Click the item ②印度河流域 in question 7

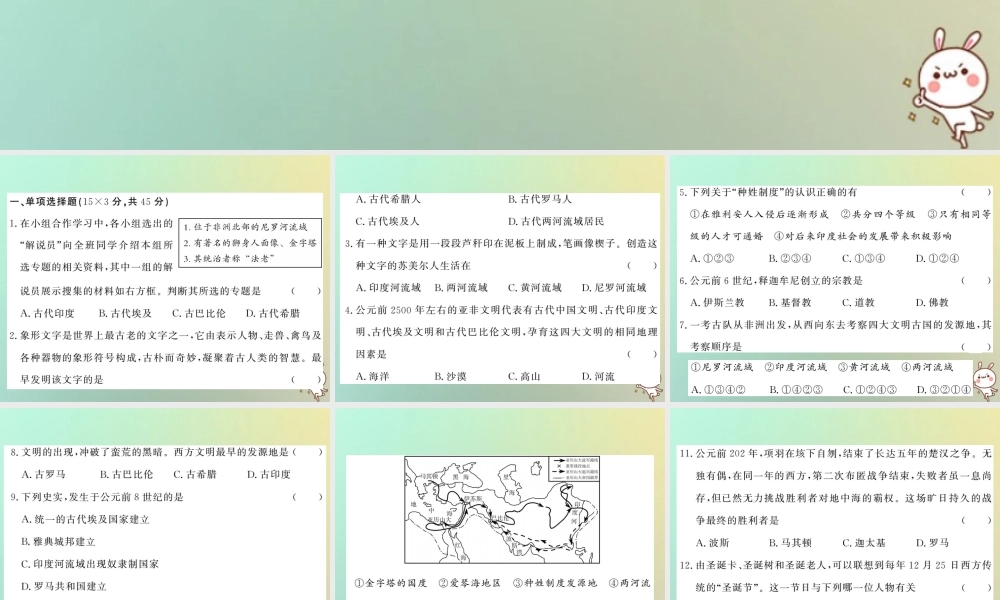pyautogui.click(x=795, y=367)
